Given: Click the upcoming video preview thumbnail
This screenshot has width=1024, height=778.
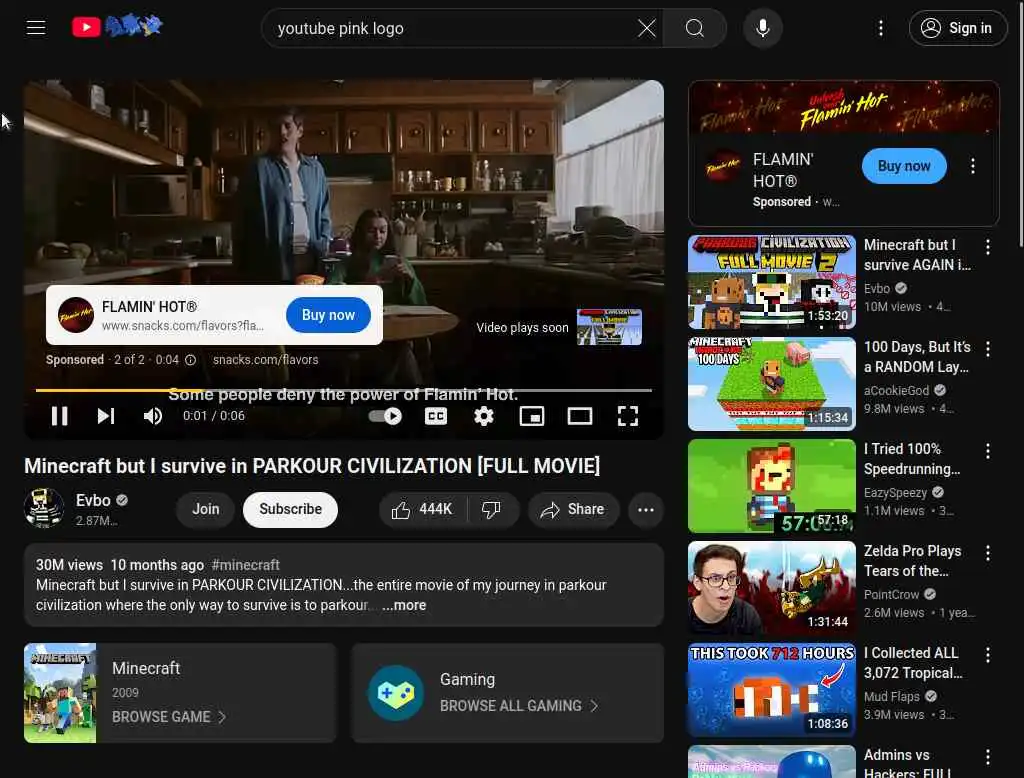Looking at the screenshot, I should (x=609, y=327).
